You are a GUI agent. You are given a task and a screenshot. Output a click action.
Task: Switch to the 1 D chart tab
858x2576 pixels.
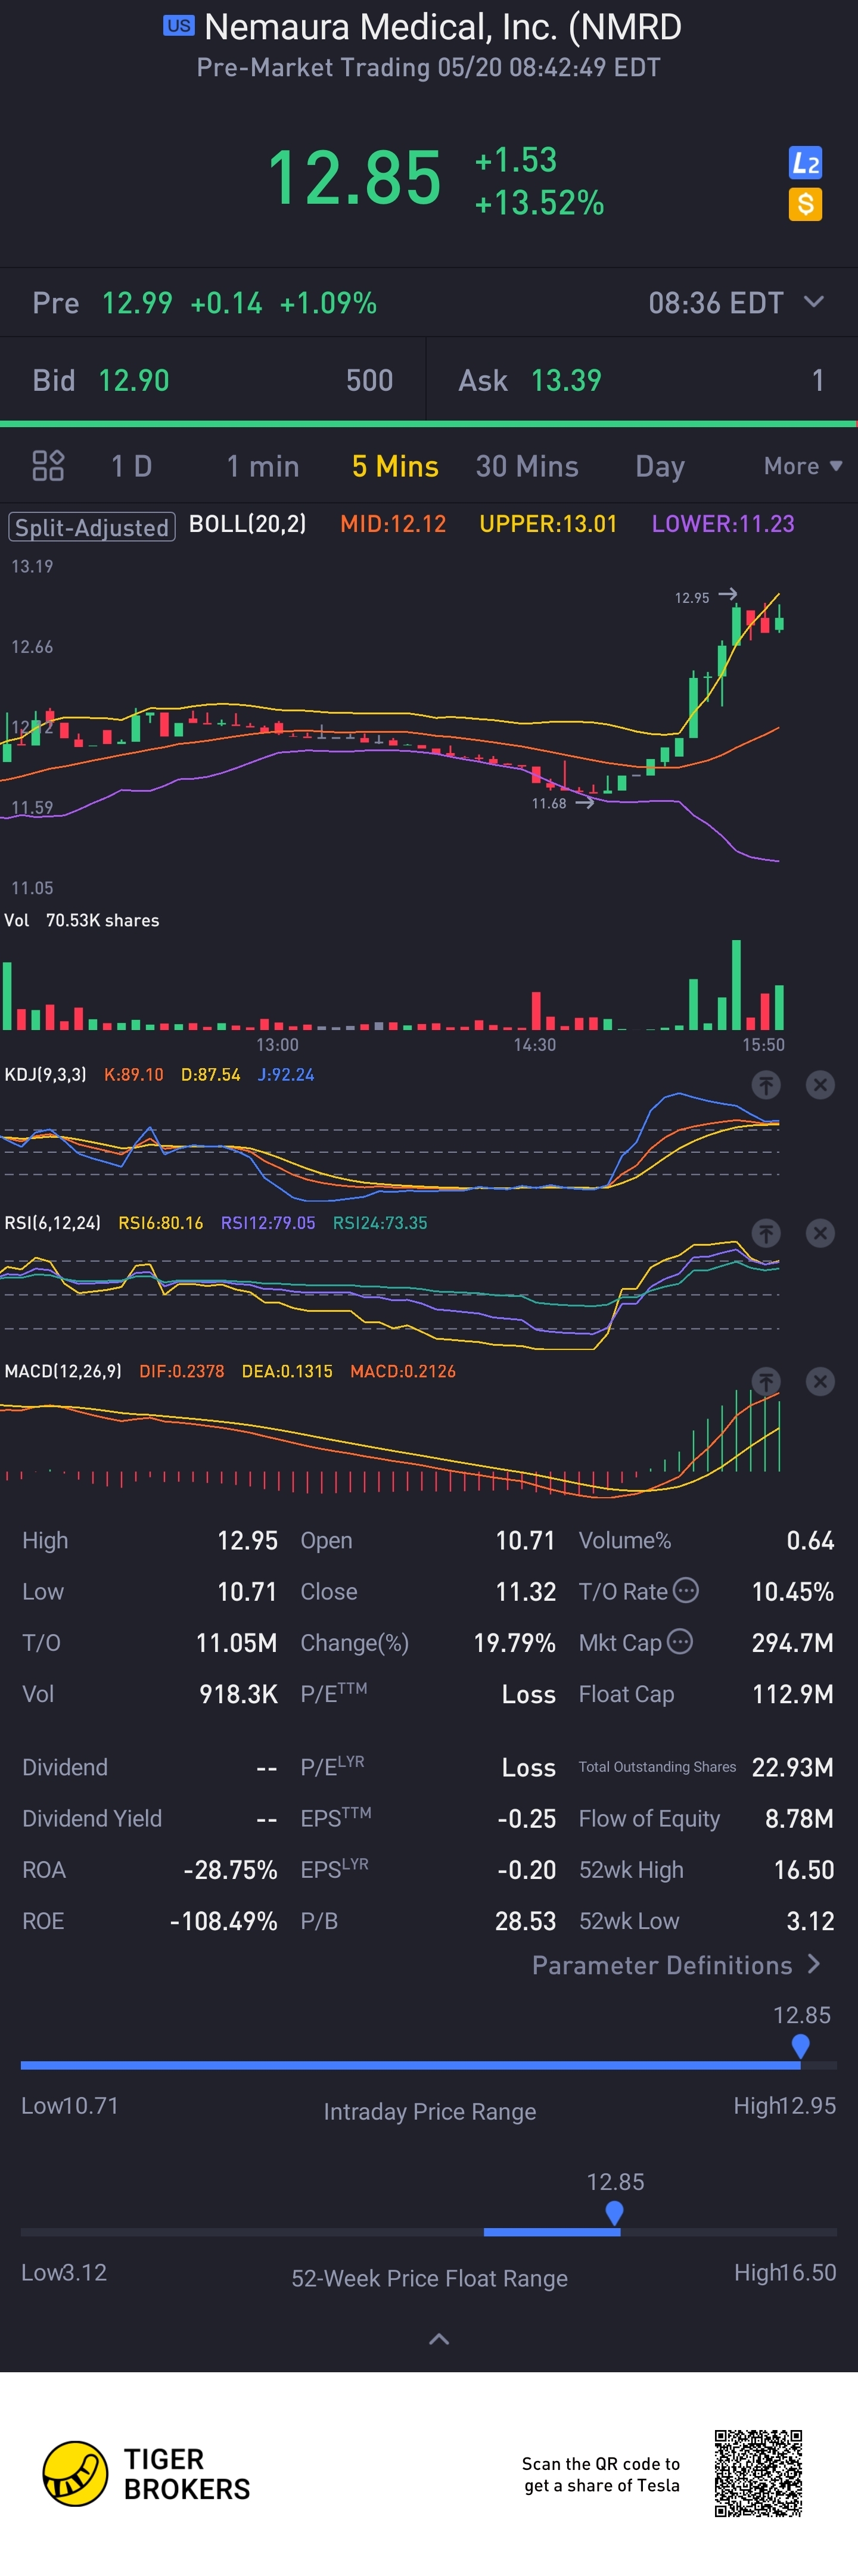click(131, 466)
